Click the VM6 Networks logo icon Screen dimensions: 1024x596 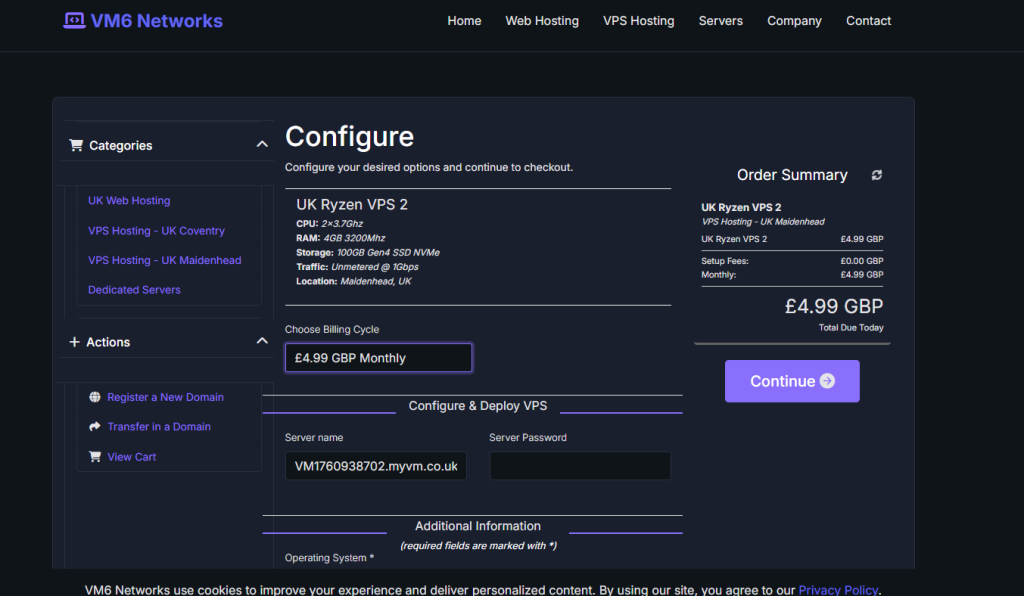(75, 20)
